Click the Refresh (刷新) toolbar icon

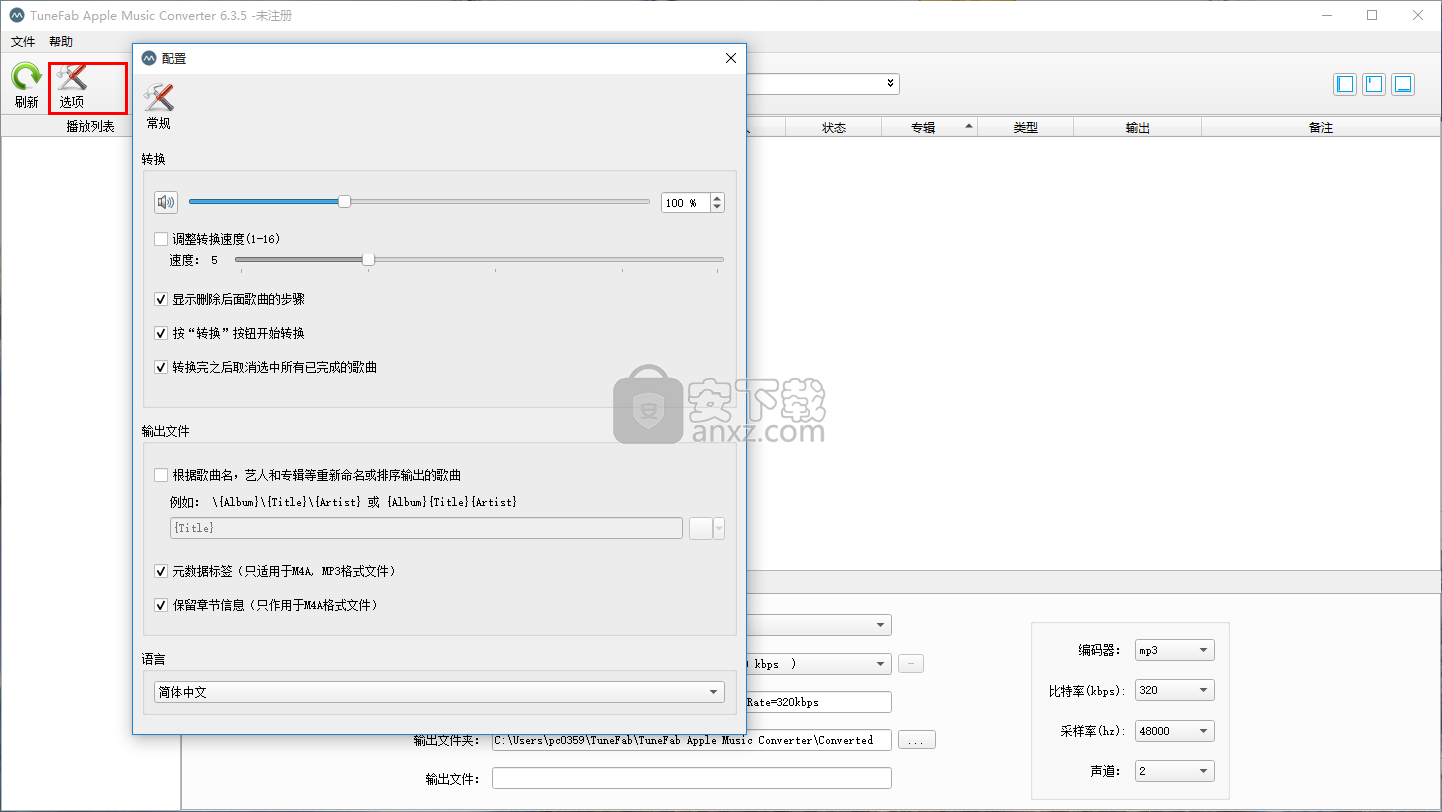26,86
